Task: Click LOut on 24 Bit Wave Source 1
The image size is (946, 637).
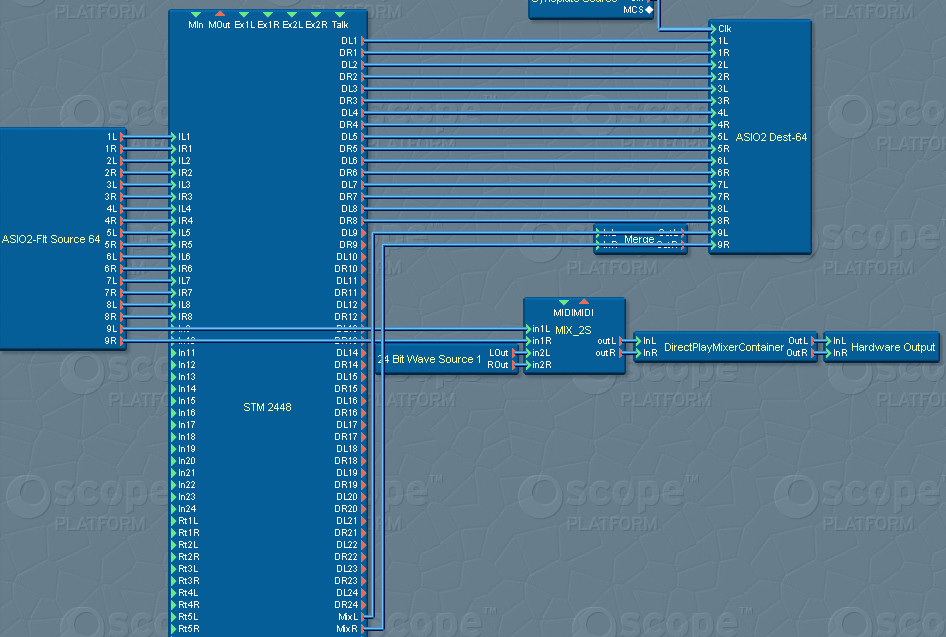Action: (514, 353)
